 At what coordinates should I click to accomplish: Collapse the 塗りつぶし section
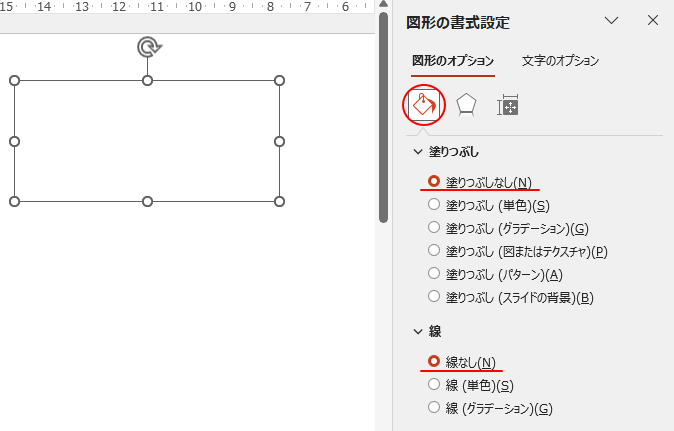418,152
